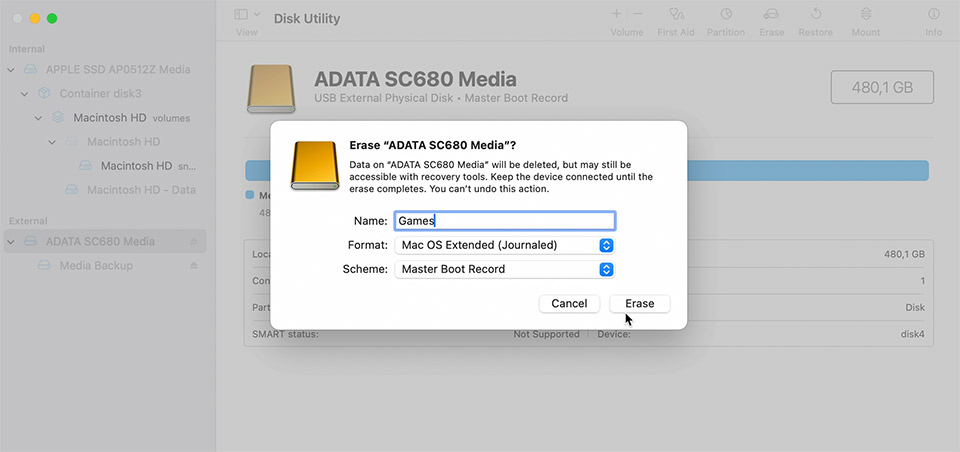Image resolution: width=960 pixels, height=452 pixels.
Task: Click the Erase toolbar icon
Action: click(x=771, y=13)
